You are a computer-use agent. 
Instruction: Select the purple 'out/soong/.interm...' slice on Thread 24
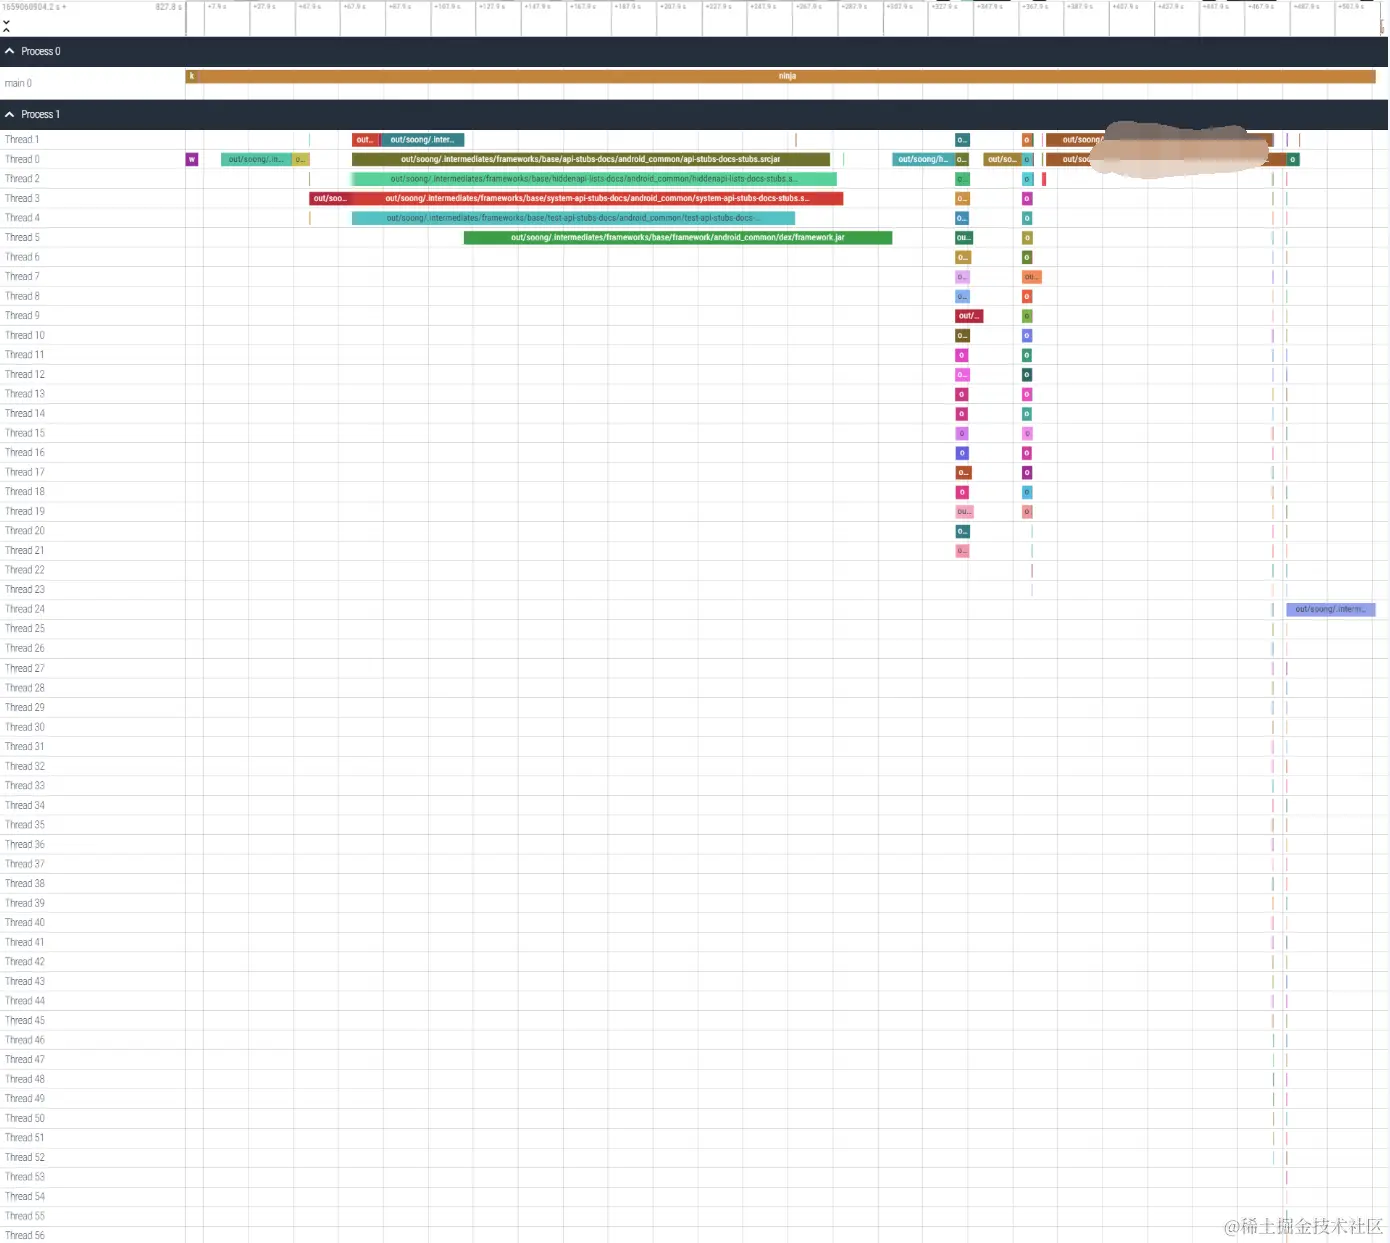(1330, 609)
